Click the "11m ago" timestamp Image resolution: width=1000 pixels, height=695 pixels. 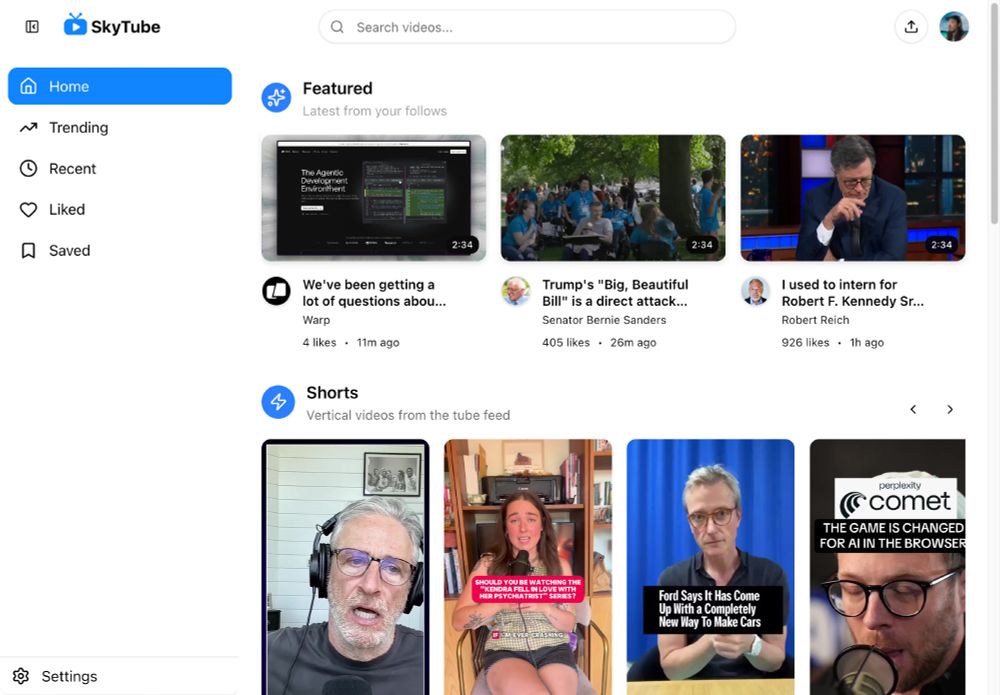tap(378, 342)
